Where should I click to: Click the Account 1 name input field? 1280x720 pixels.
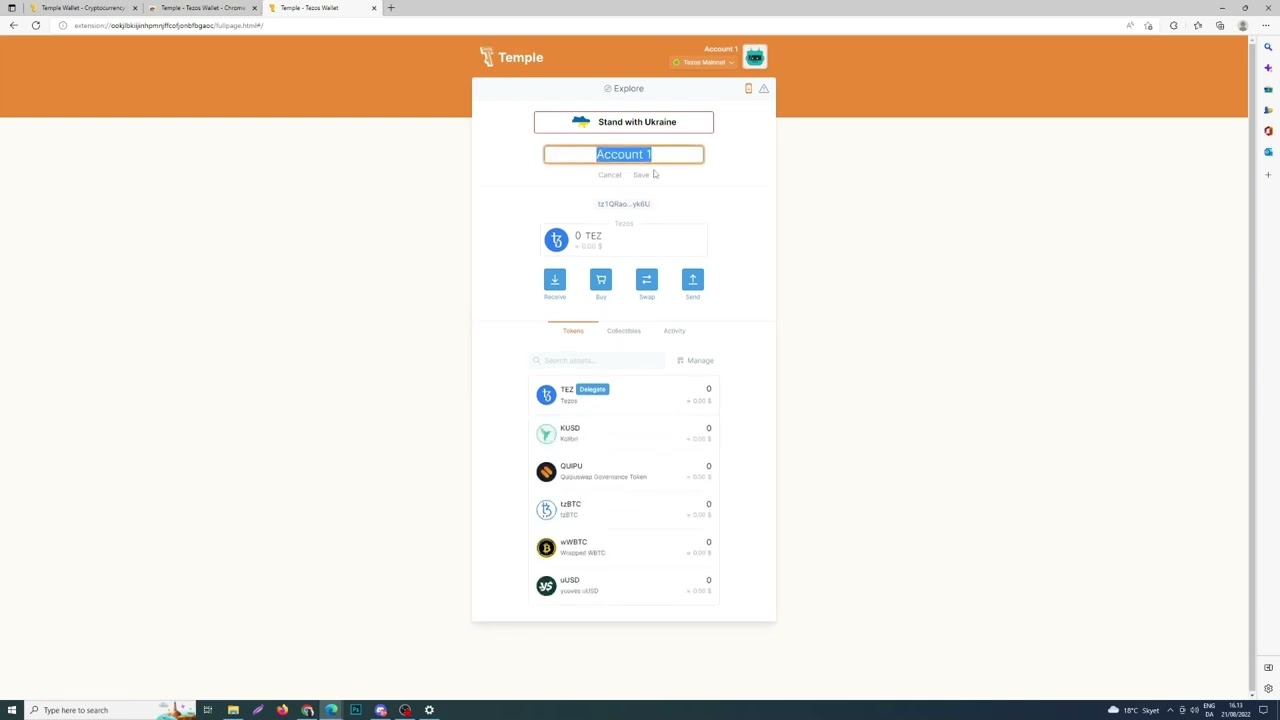(x=624, y=154)
